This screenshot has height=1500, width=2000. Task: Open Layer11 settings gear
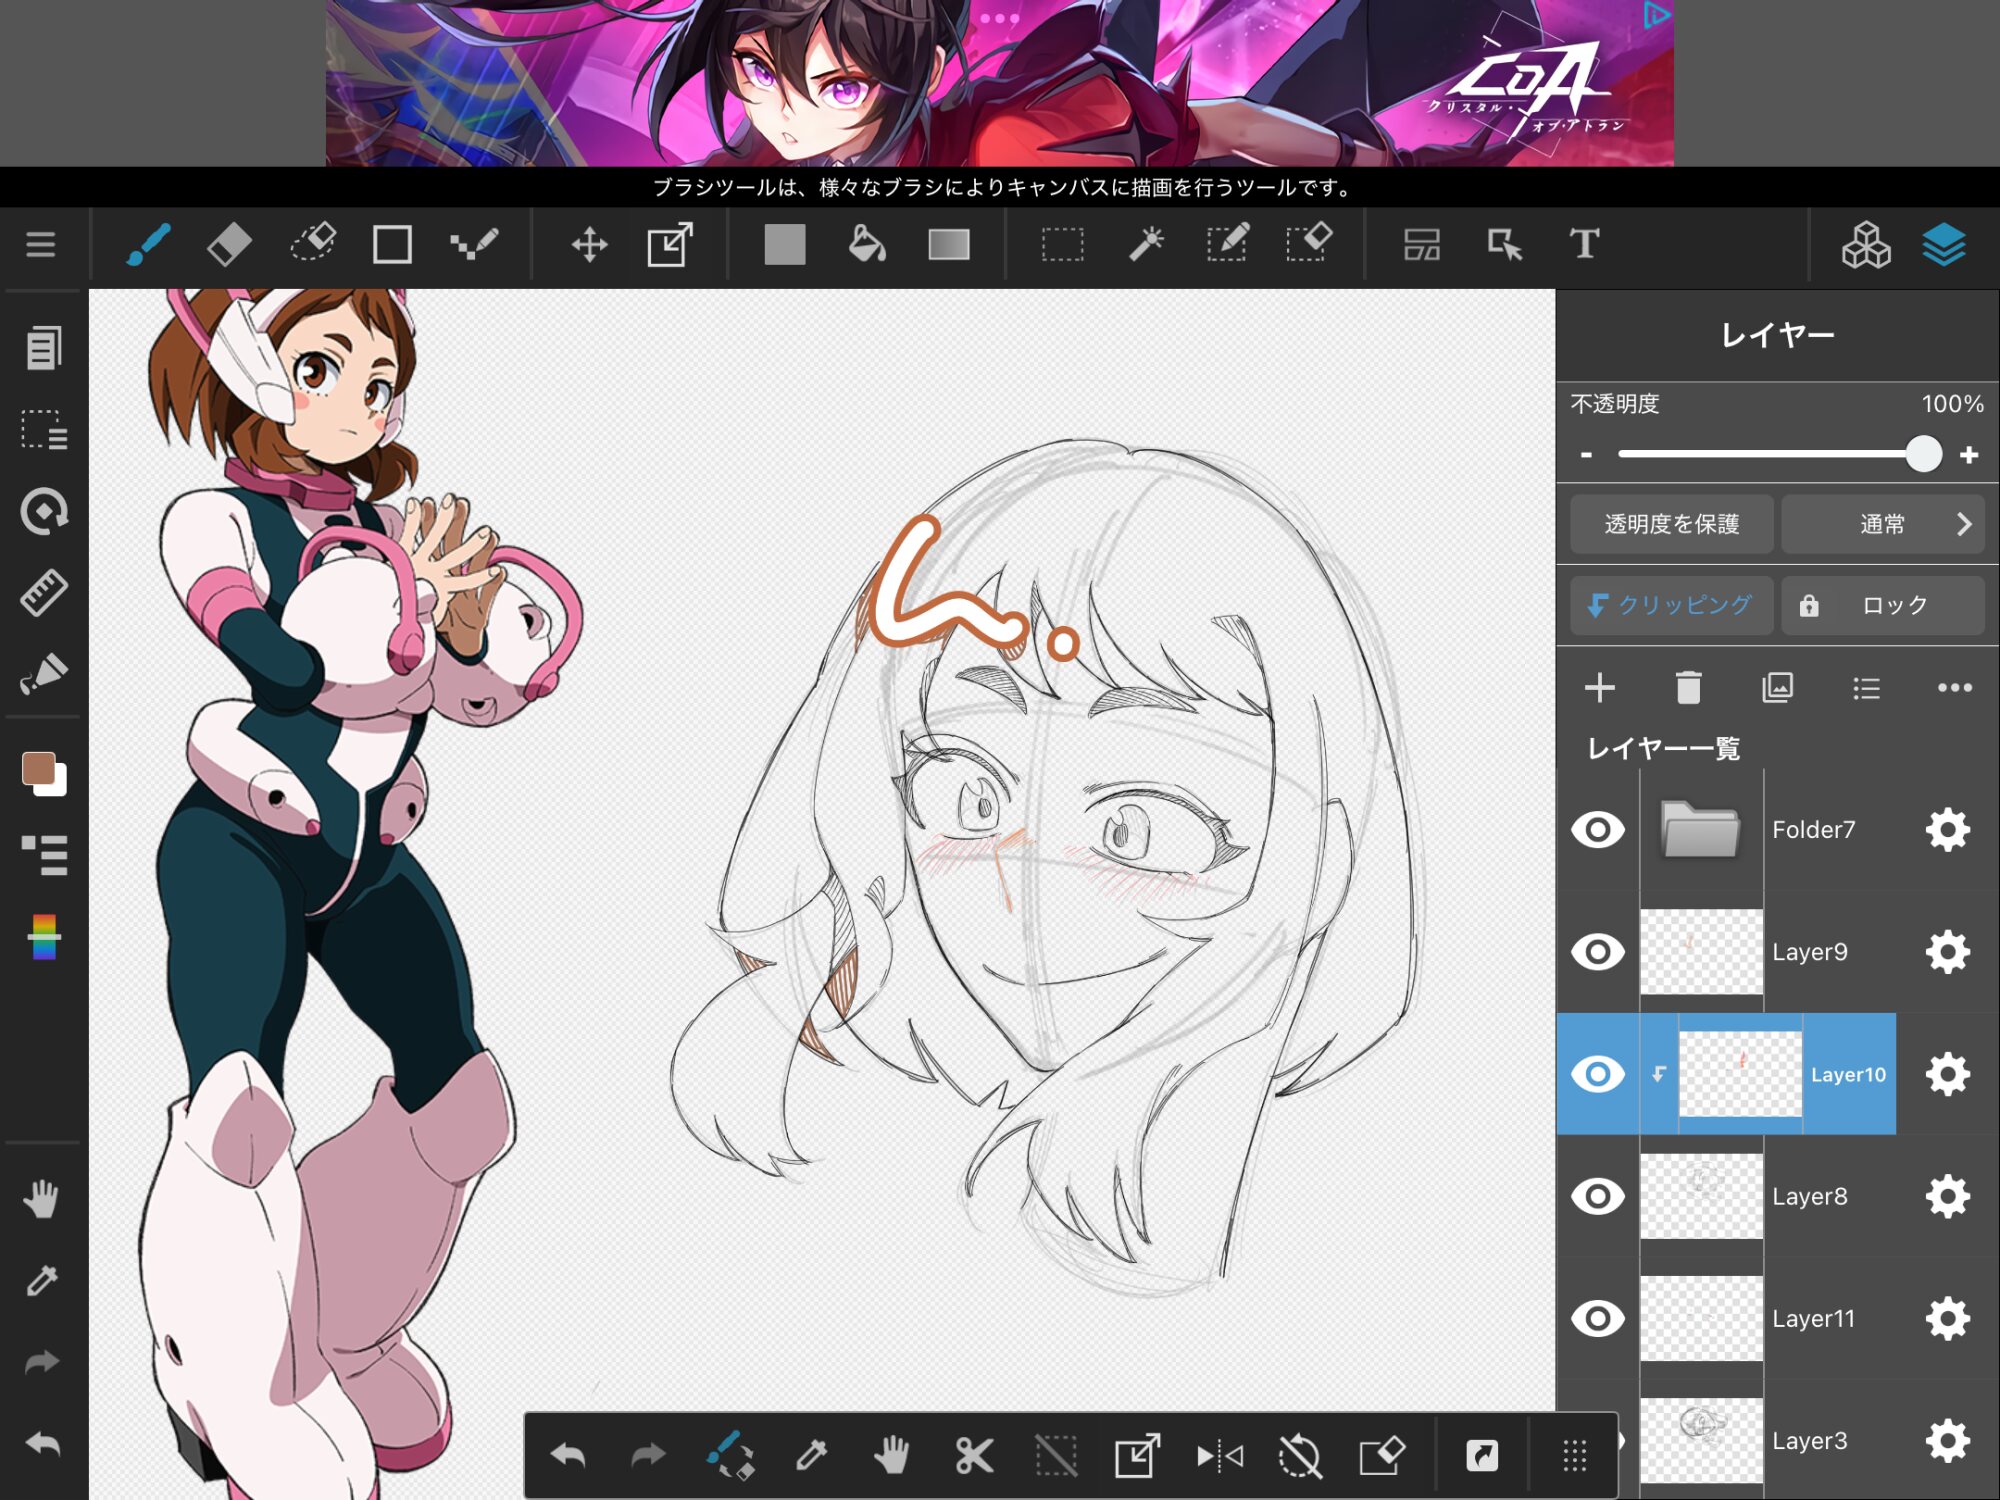(x=1947, y=1318)
